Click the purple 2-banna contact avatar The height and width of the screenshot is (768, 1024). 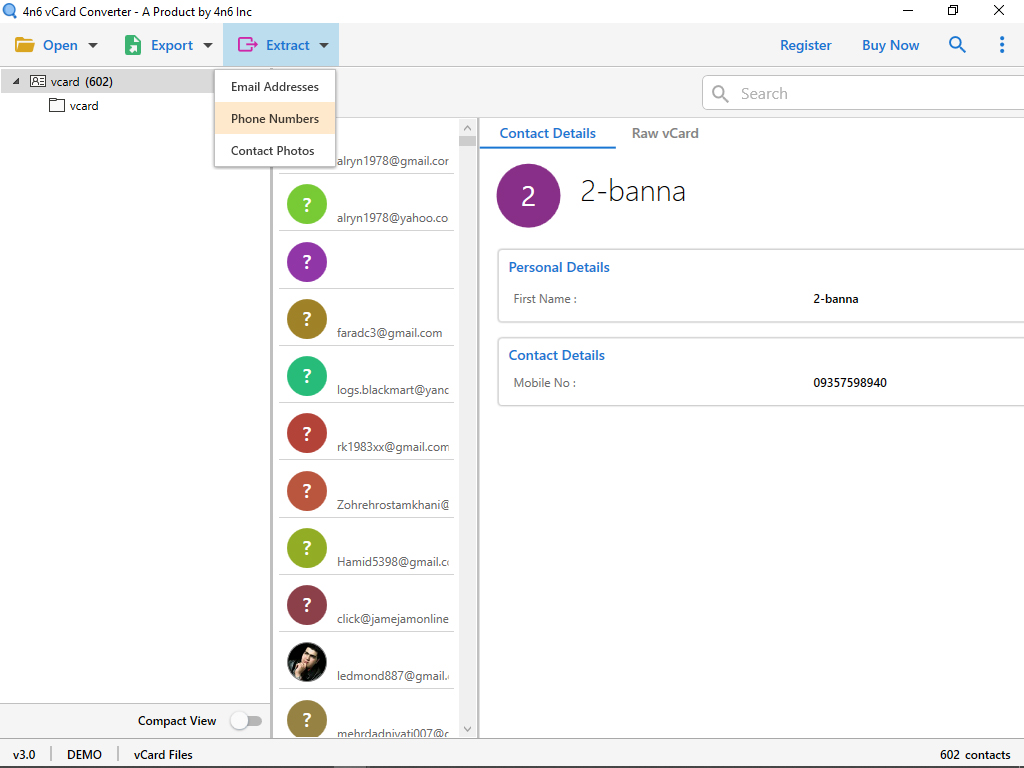[528, 195]
